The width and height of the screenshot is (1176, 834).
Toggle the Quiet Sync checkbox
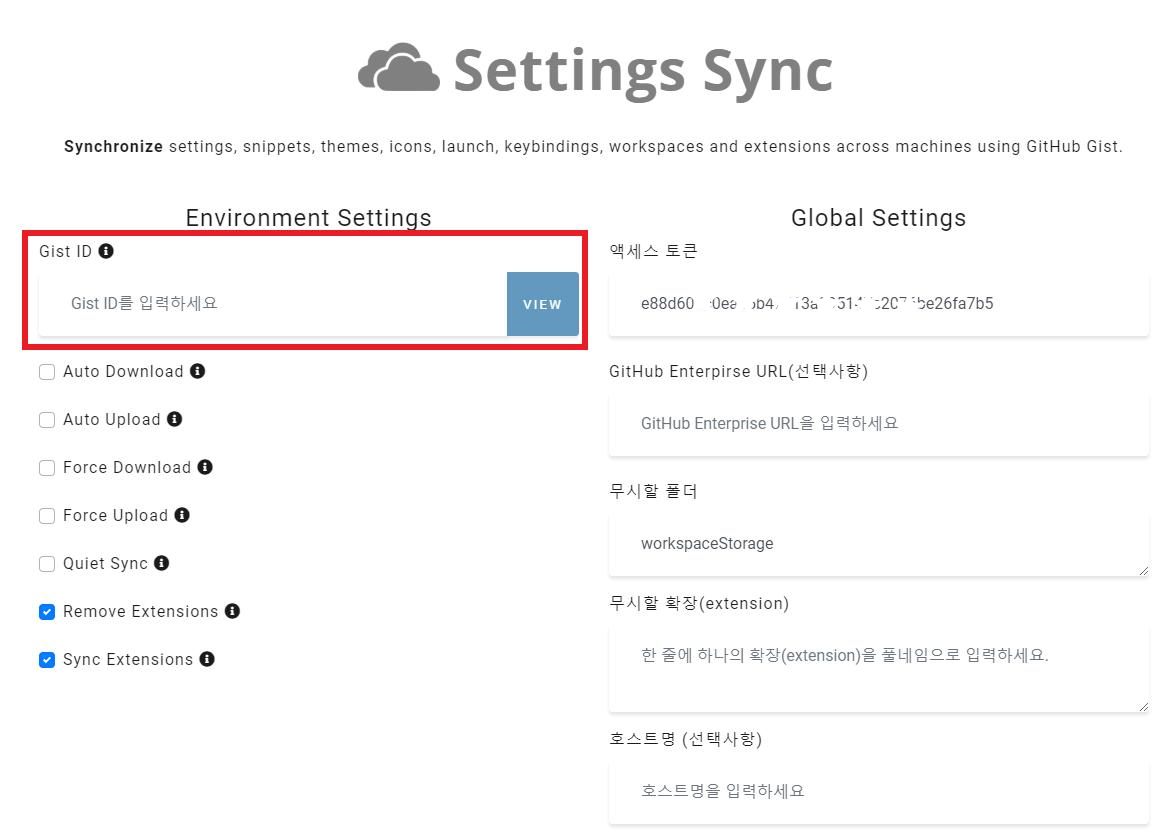coord(47,564)
